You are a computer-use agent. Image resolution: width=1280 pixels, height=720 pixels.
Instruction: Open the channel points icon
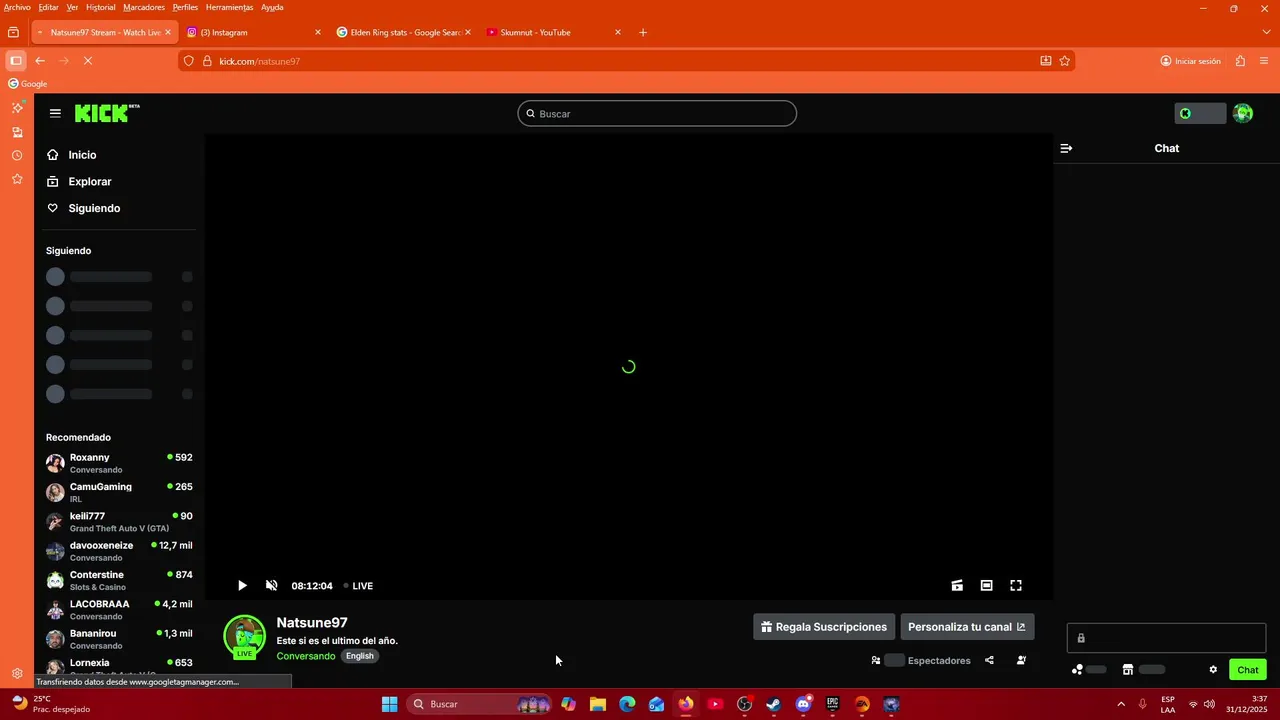(1077, 670)
